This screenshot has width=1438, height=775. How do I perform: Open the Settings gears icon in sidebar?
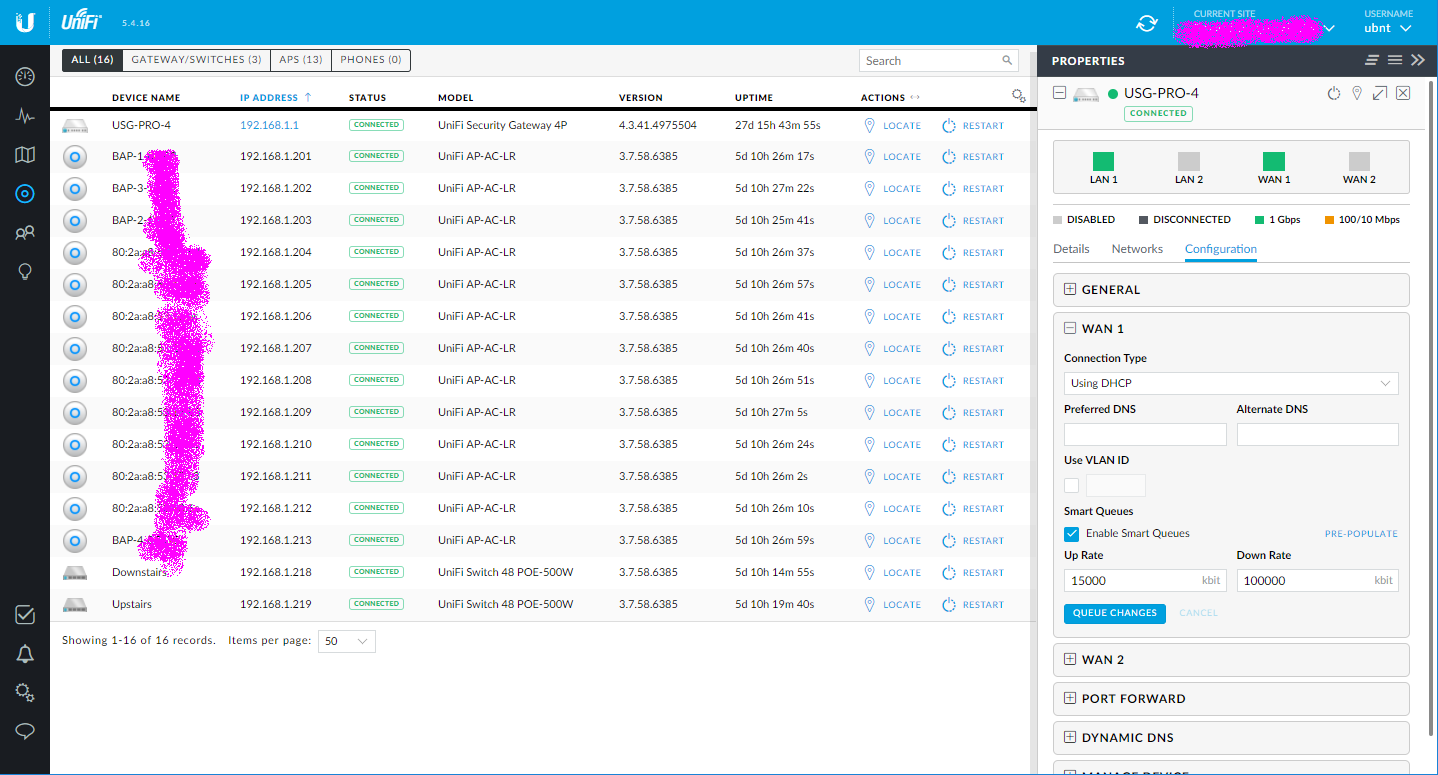[25, 693]
